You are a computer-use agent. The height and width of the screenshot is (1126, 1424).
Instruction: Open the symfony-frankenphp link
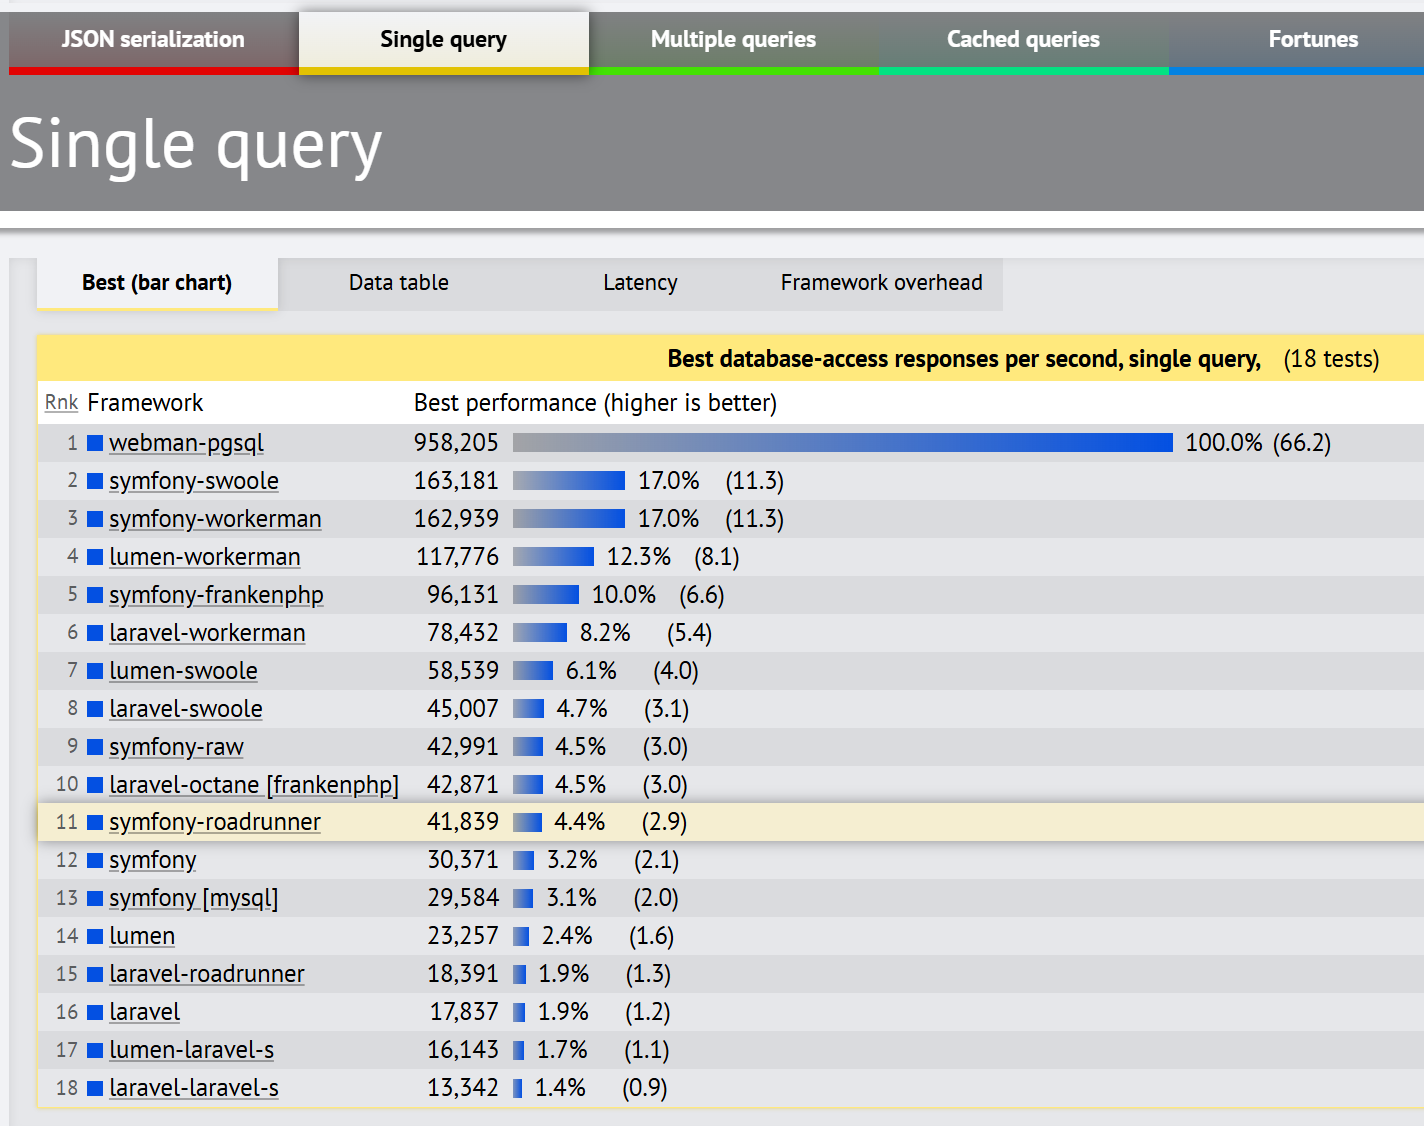[x=216, y=595]
